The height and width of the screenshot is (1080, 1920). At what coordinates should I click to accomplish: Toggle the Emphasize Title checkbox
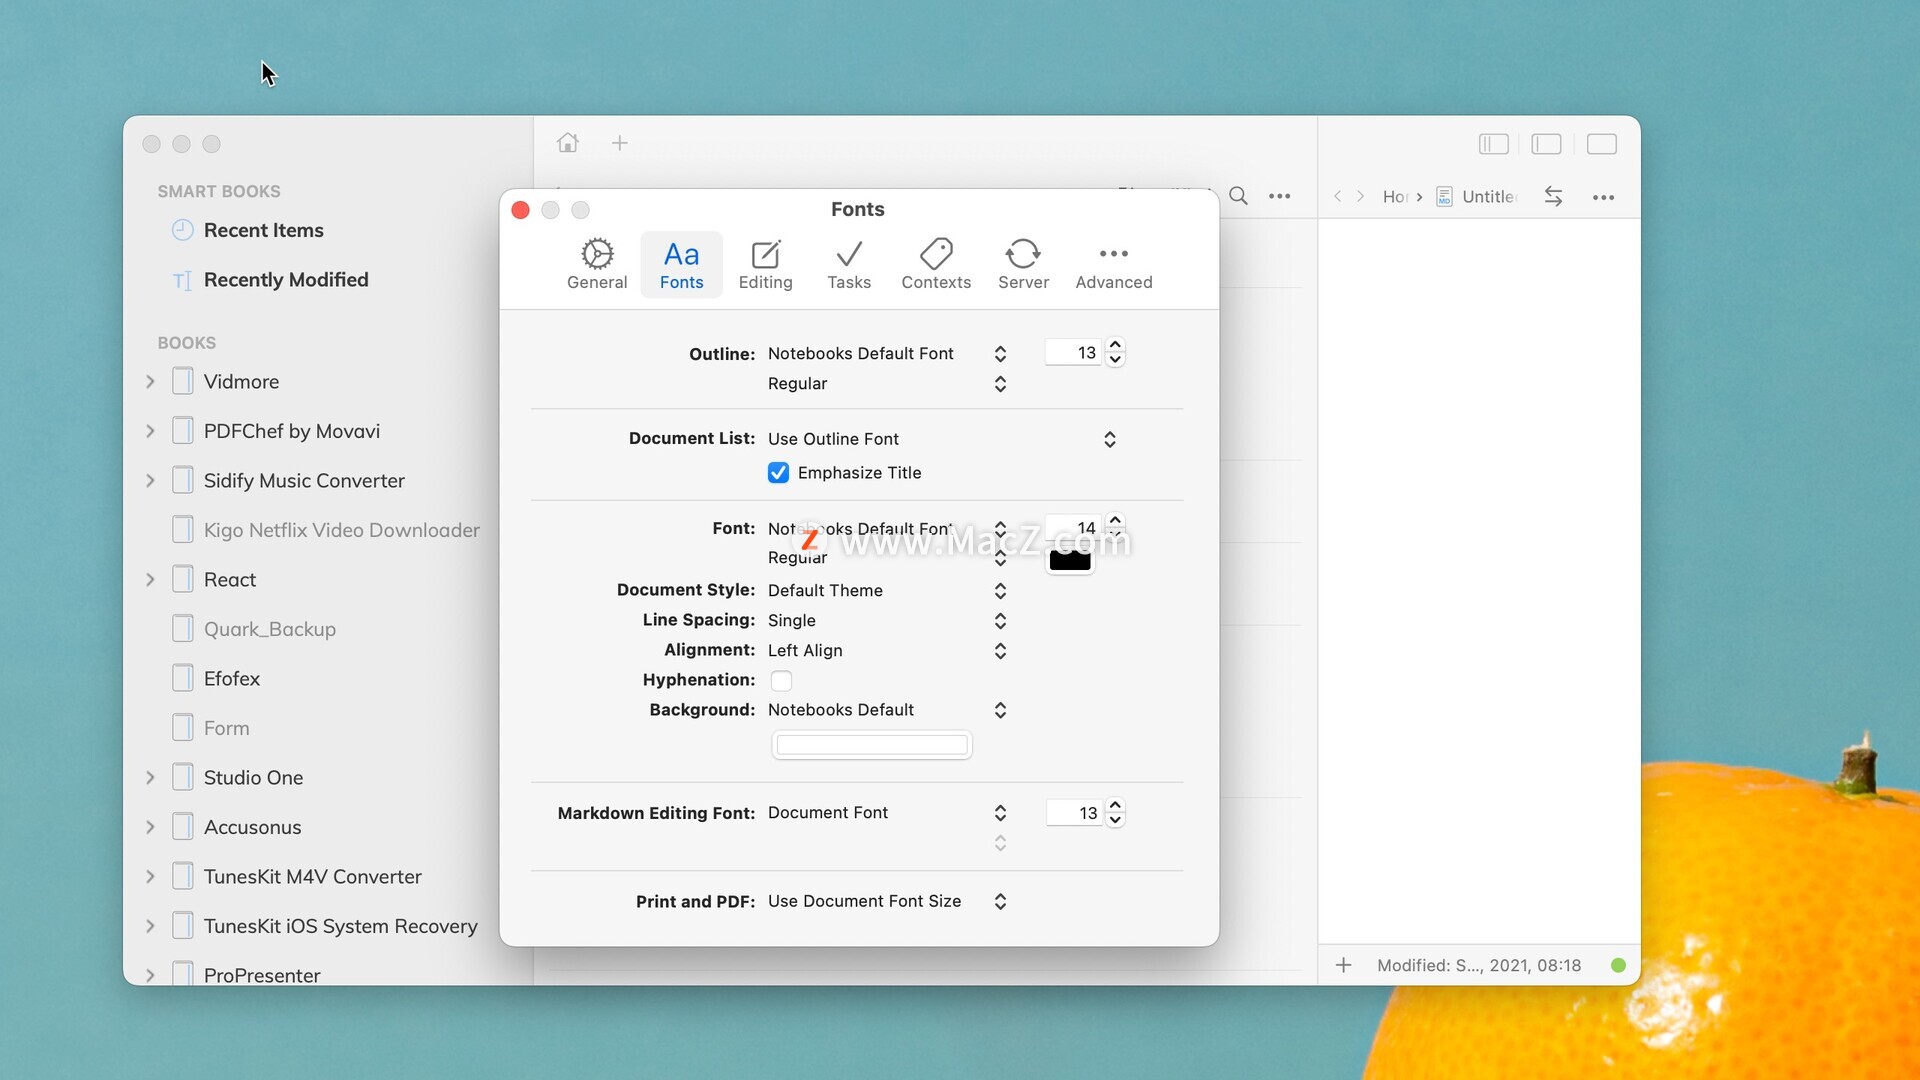778,473
